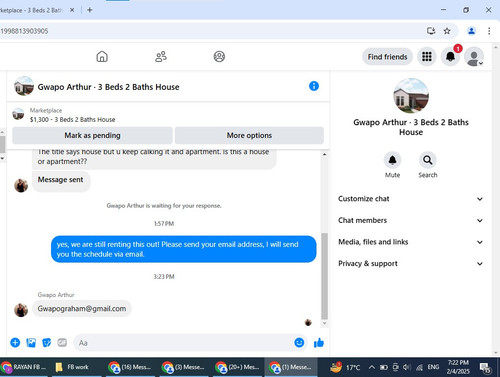Expand Privacy & support section
500x377 pixels.
click(411, 264)
